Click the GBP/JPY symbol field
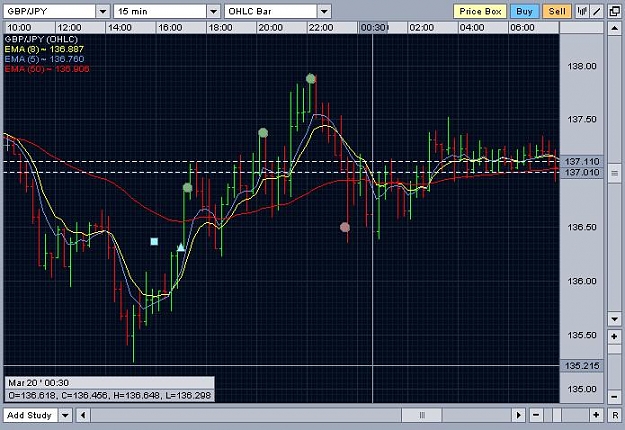This screenshot has height=430, width=625. (x=50, y=11)
